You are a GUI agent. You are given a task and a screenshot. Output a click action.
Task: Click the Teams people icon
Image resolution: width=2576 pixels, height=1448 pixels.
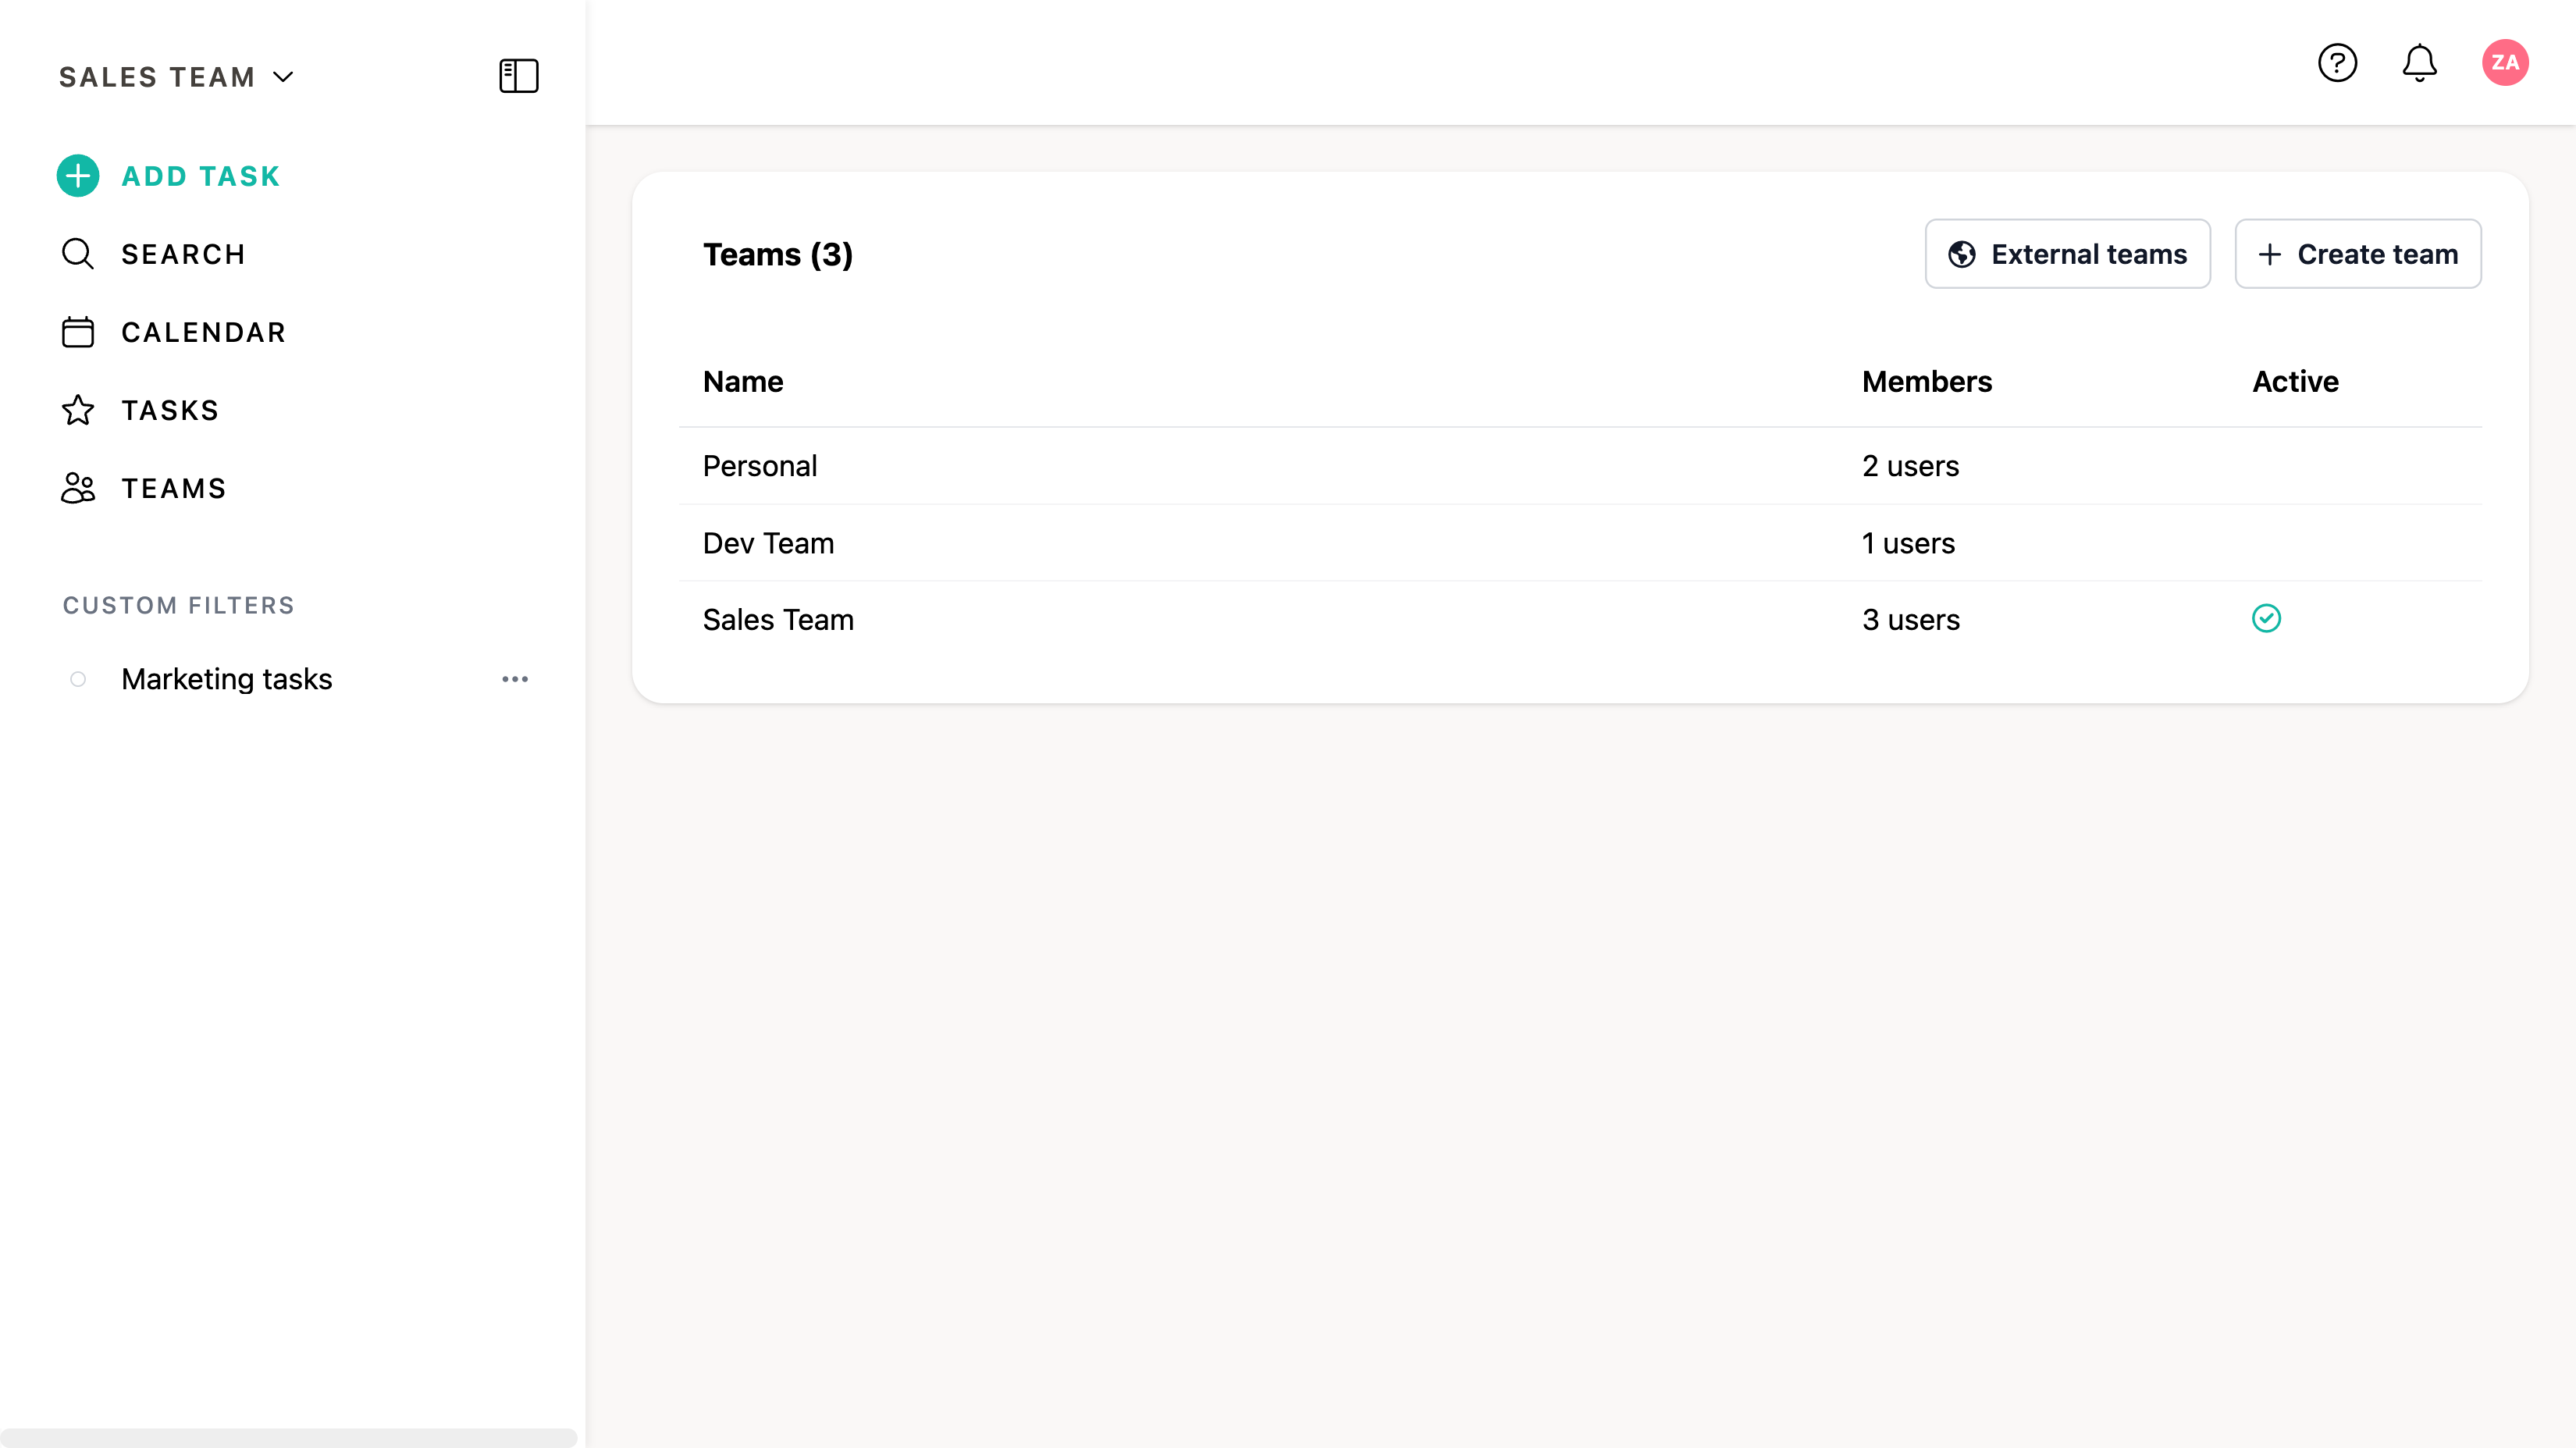pyautogui.click(x=78, y=488)
